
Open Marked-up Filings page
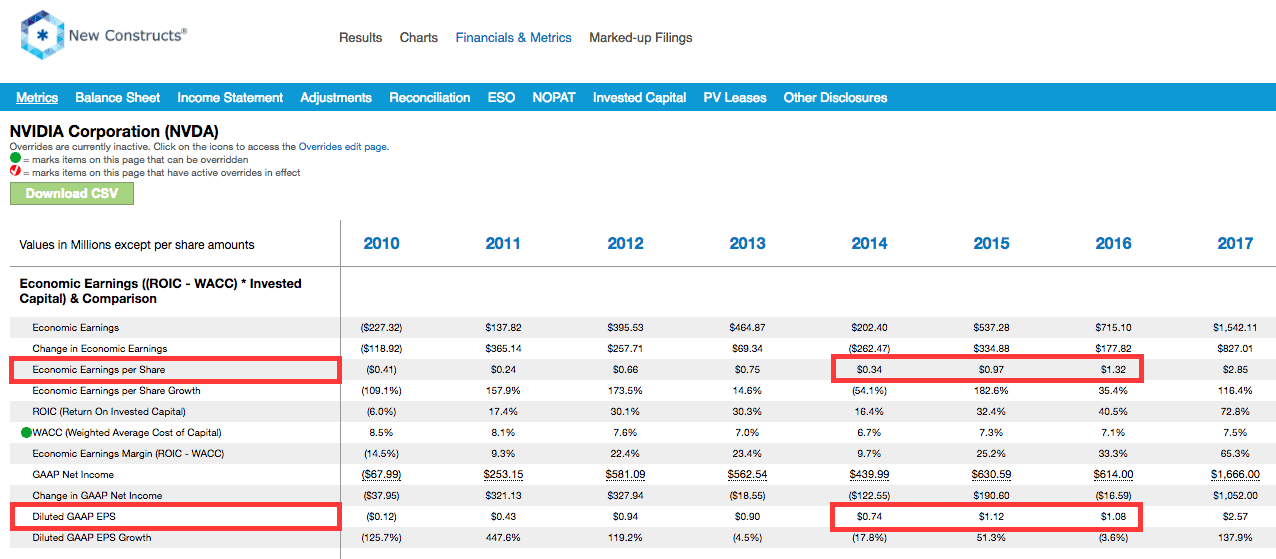(640, 38)
